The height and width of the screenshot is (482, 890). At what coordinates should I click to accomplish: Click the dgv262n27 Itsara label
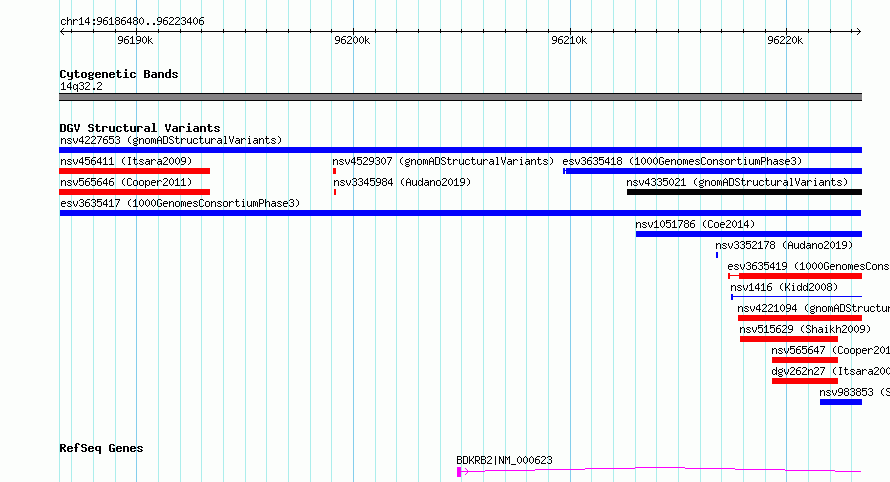point(830,371)
